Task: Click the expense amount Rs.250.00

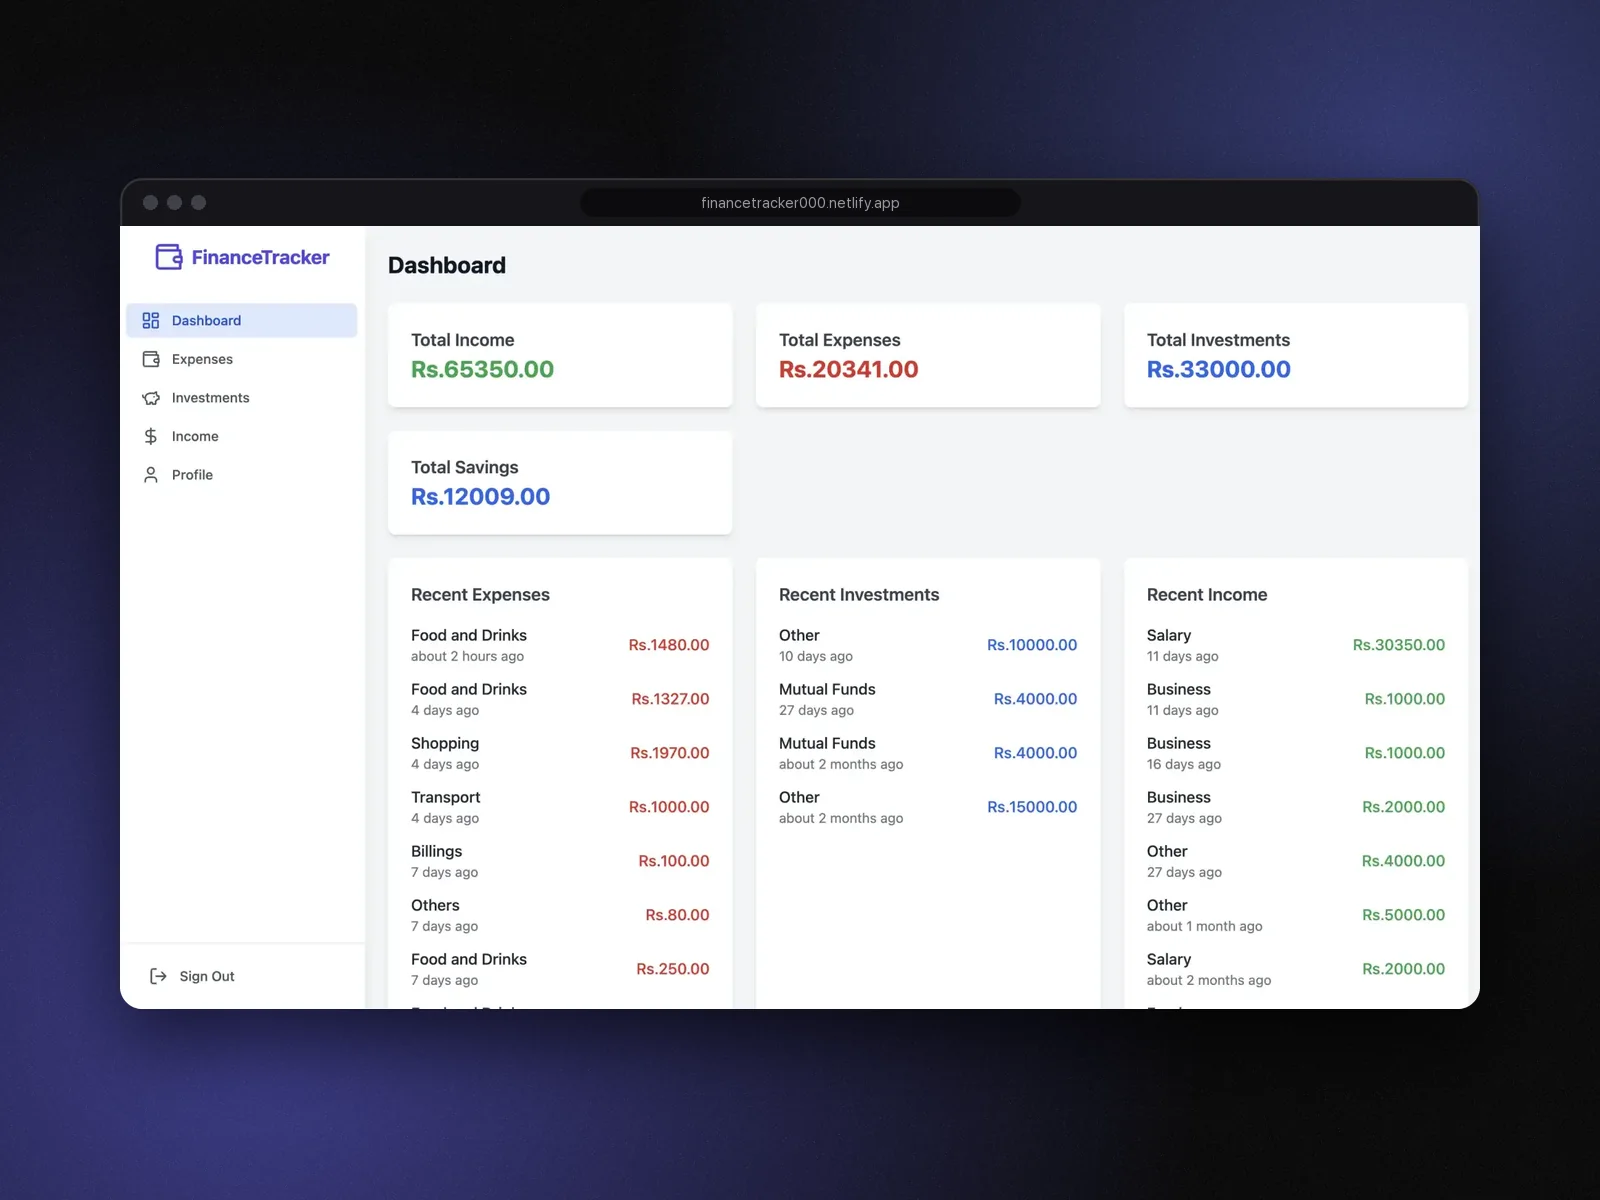Action: click(673, 969)
